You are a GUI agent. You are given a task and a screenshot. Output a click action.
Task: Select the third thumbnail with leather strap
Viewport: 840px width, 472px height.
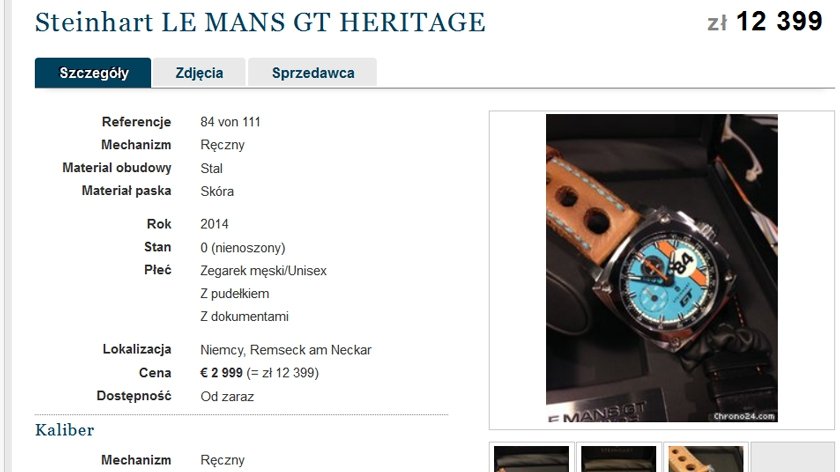tap(706, 459)
